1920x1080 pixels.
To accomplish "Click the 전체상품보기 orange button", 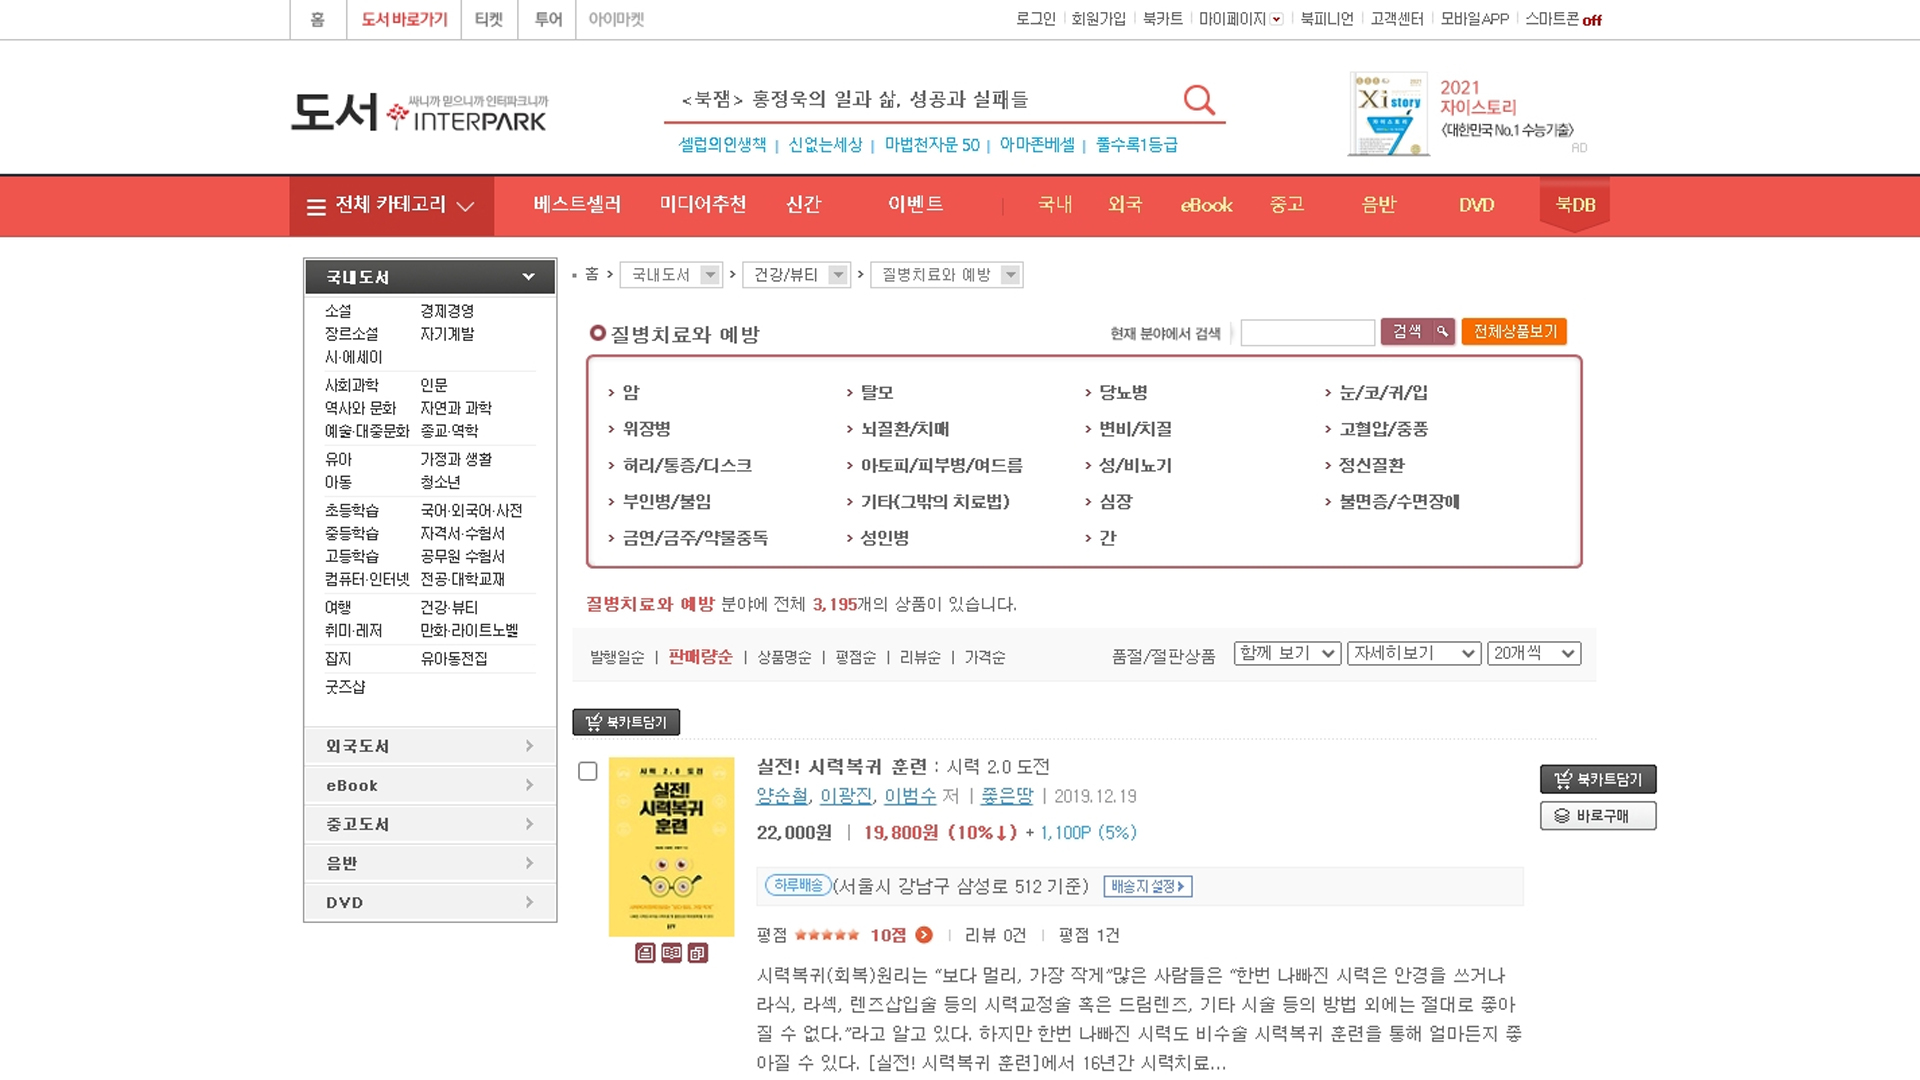I will 1513,331.
